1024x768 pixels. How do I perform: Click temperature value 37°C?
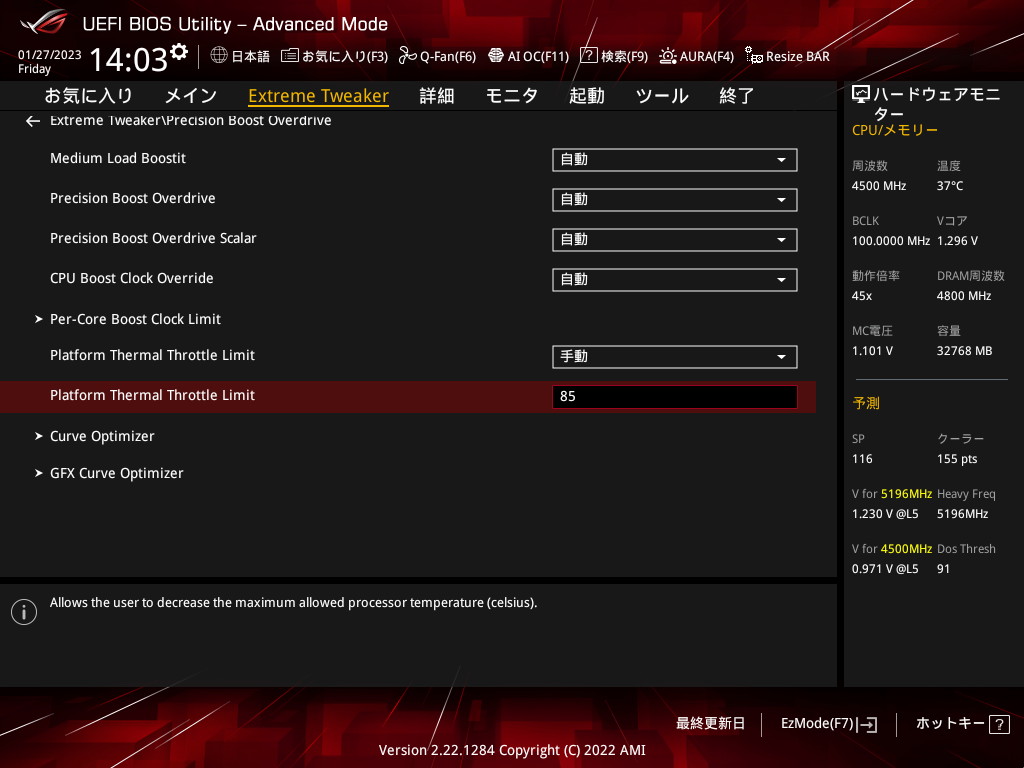coord(950,186)
